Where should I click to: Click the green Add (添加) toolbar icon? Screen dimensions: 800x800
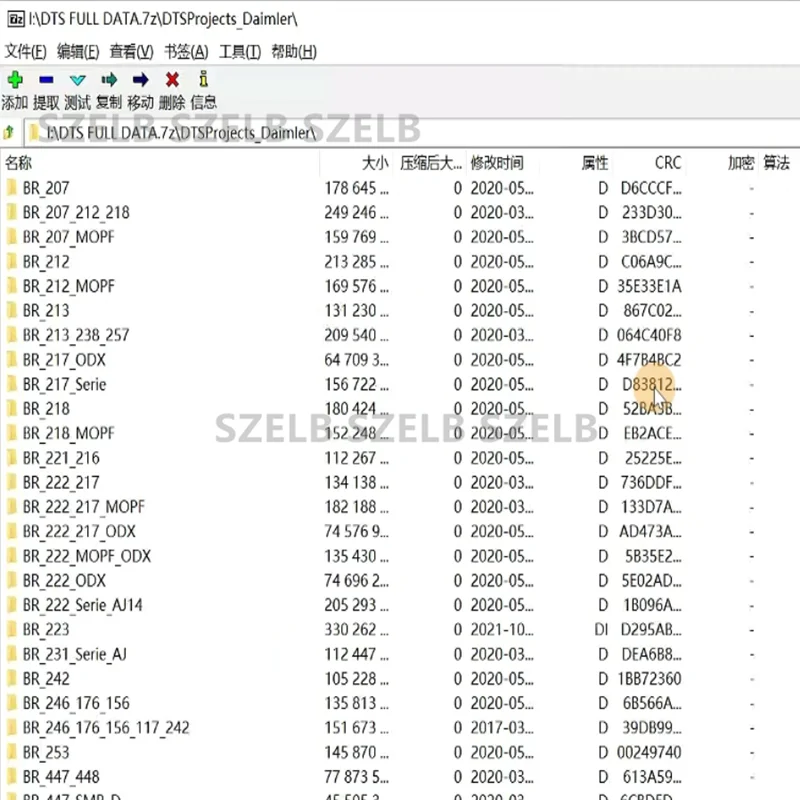coord(15,80)
